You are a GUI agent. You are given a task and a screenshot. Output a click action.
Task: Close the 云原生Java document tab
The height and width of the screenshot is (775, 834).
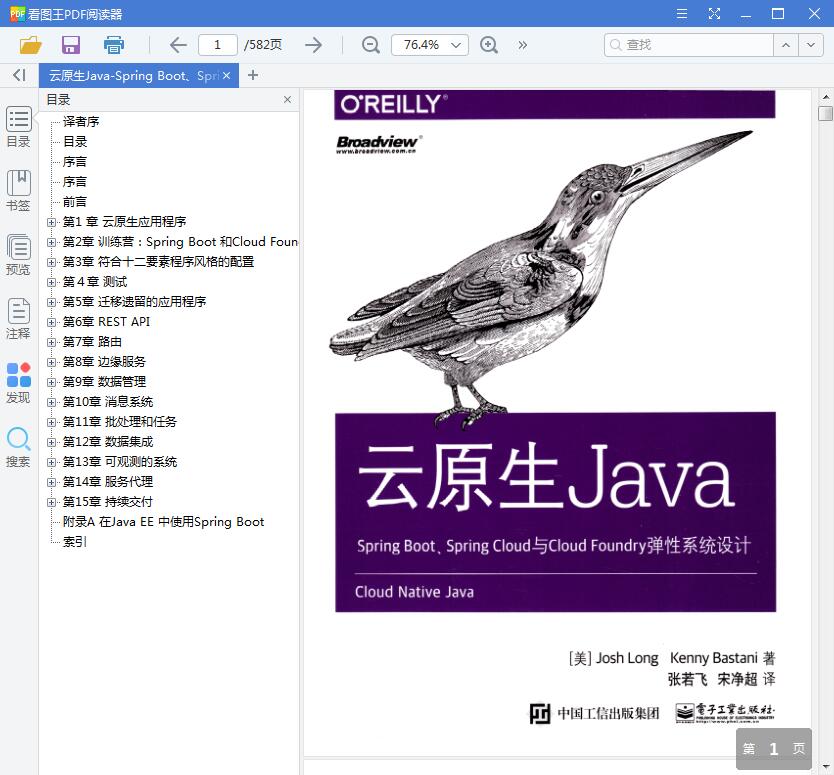[227, 76]
